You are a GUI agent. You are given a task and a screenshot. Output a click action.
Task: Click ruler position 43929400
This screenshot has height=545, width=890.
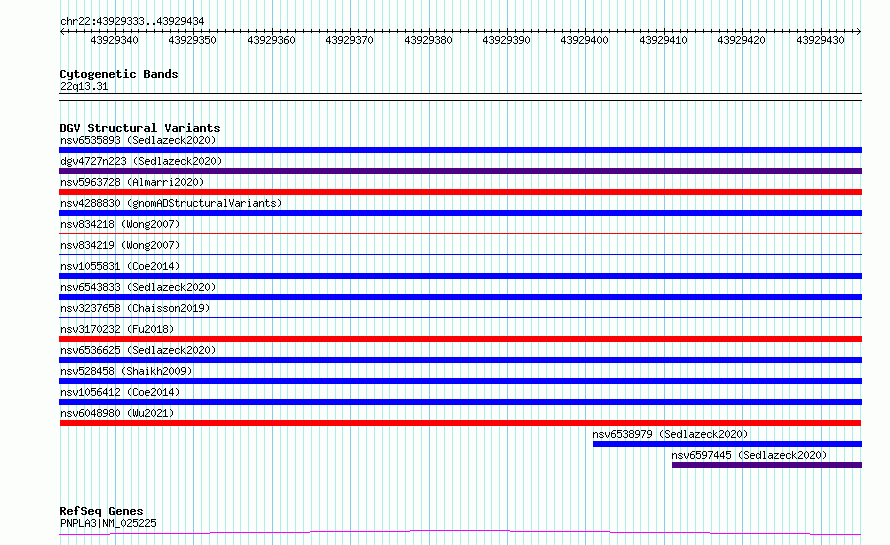click(x=585, y=40)
